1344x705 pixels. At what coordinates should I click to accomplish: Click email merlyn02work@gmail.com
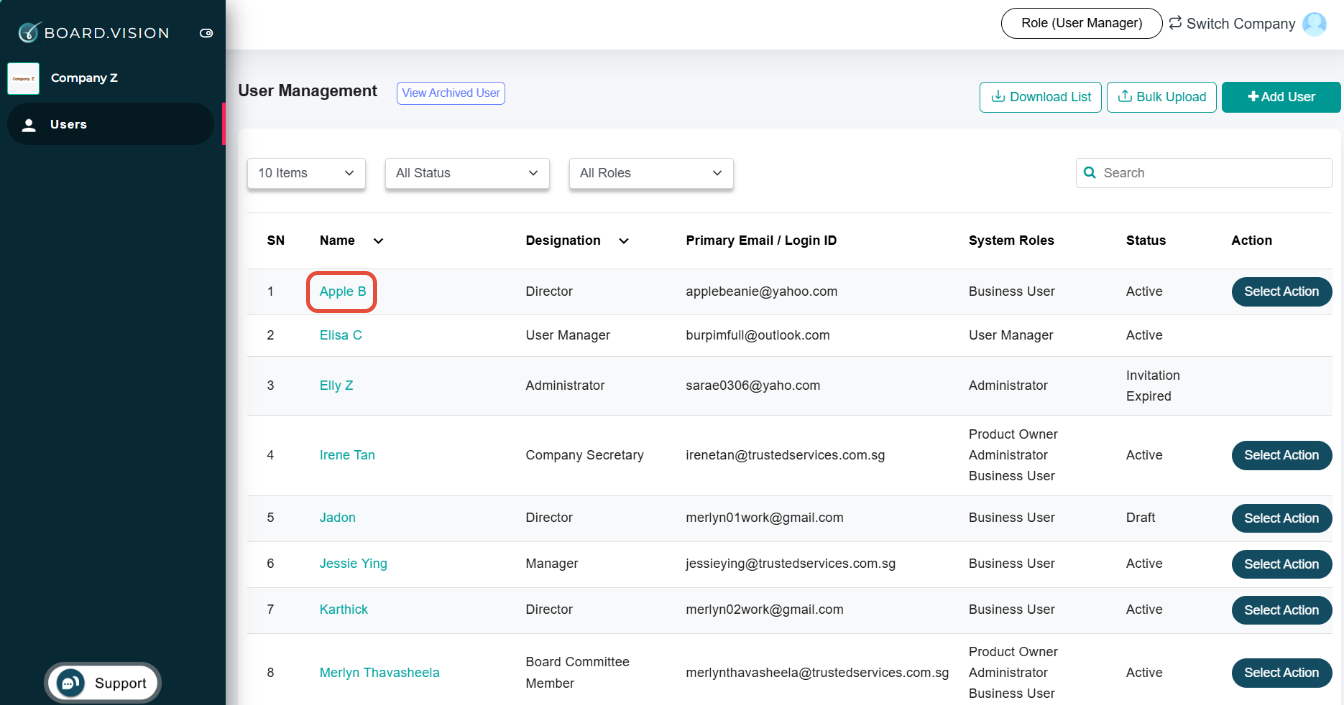coord(764,610)
